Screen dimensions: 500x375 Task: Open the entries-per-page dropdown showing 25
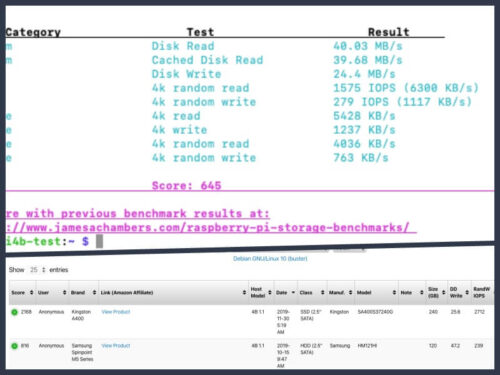[37, 270]
